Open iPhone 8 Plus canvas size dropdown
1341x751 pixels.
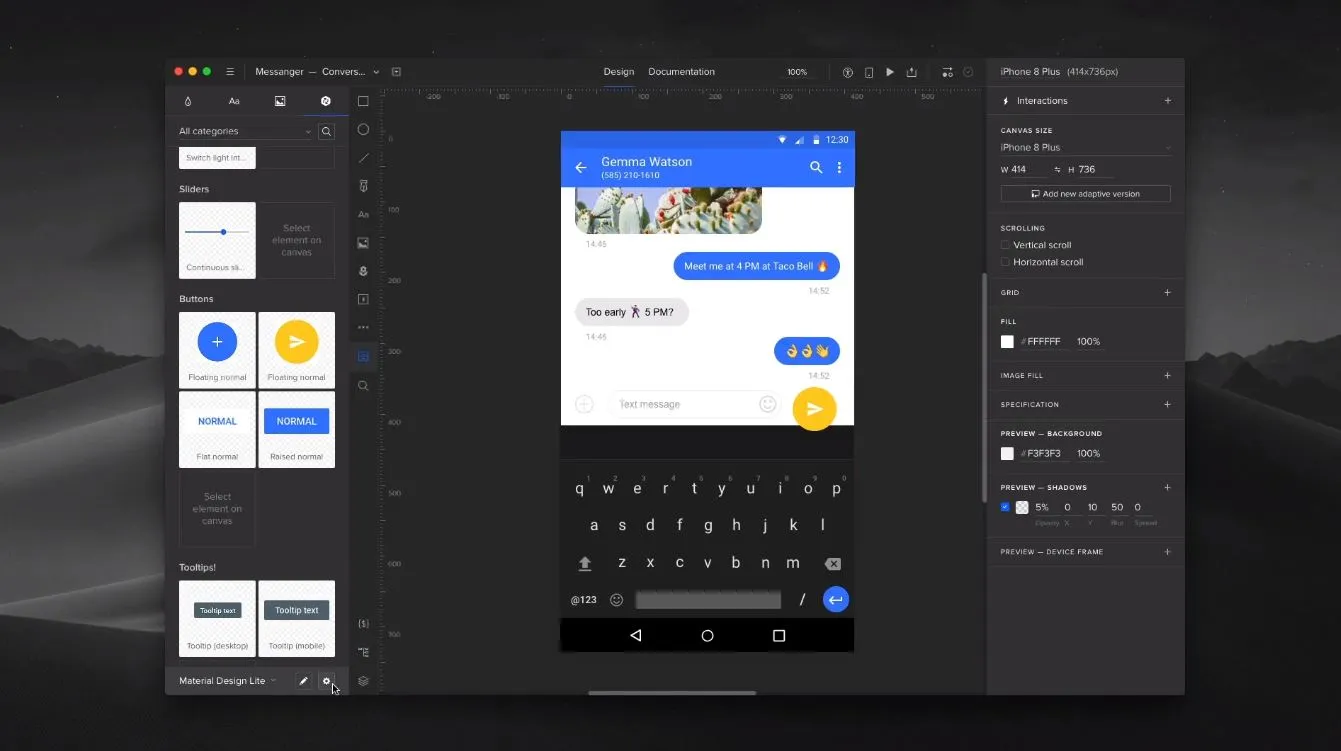click(x=1085, y=148)
